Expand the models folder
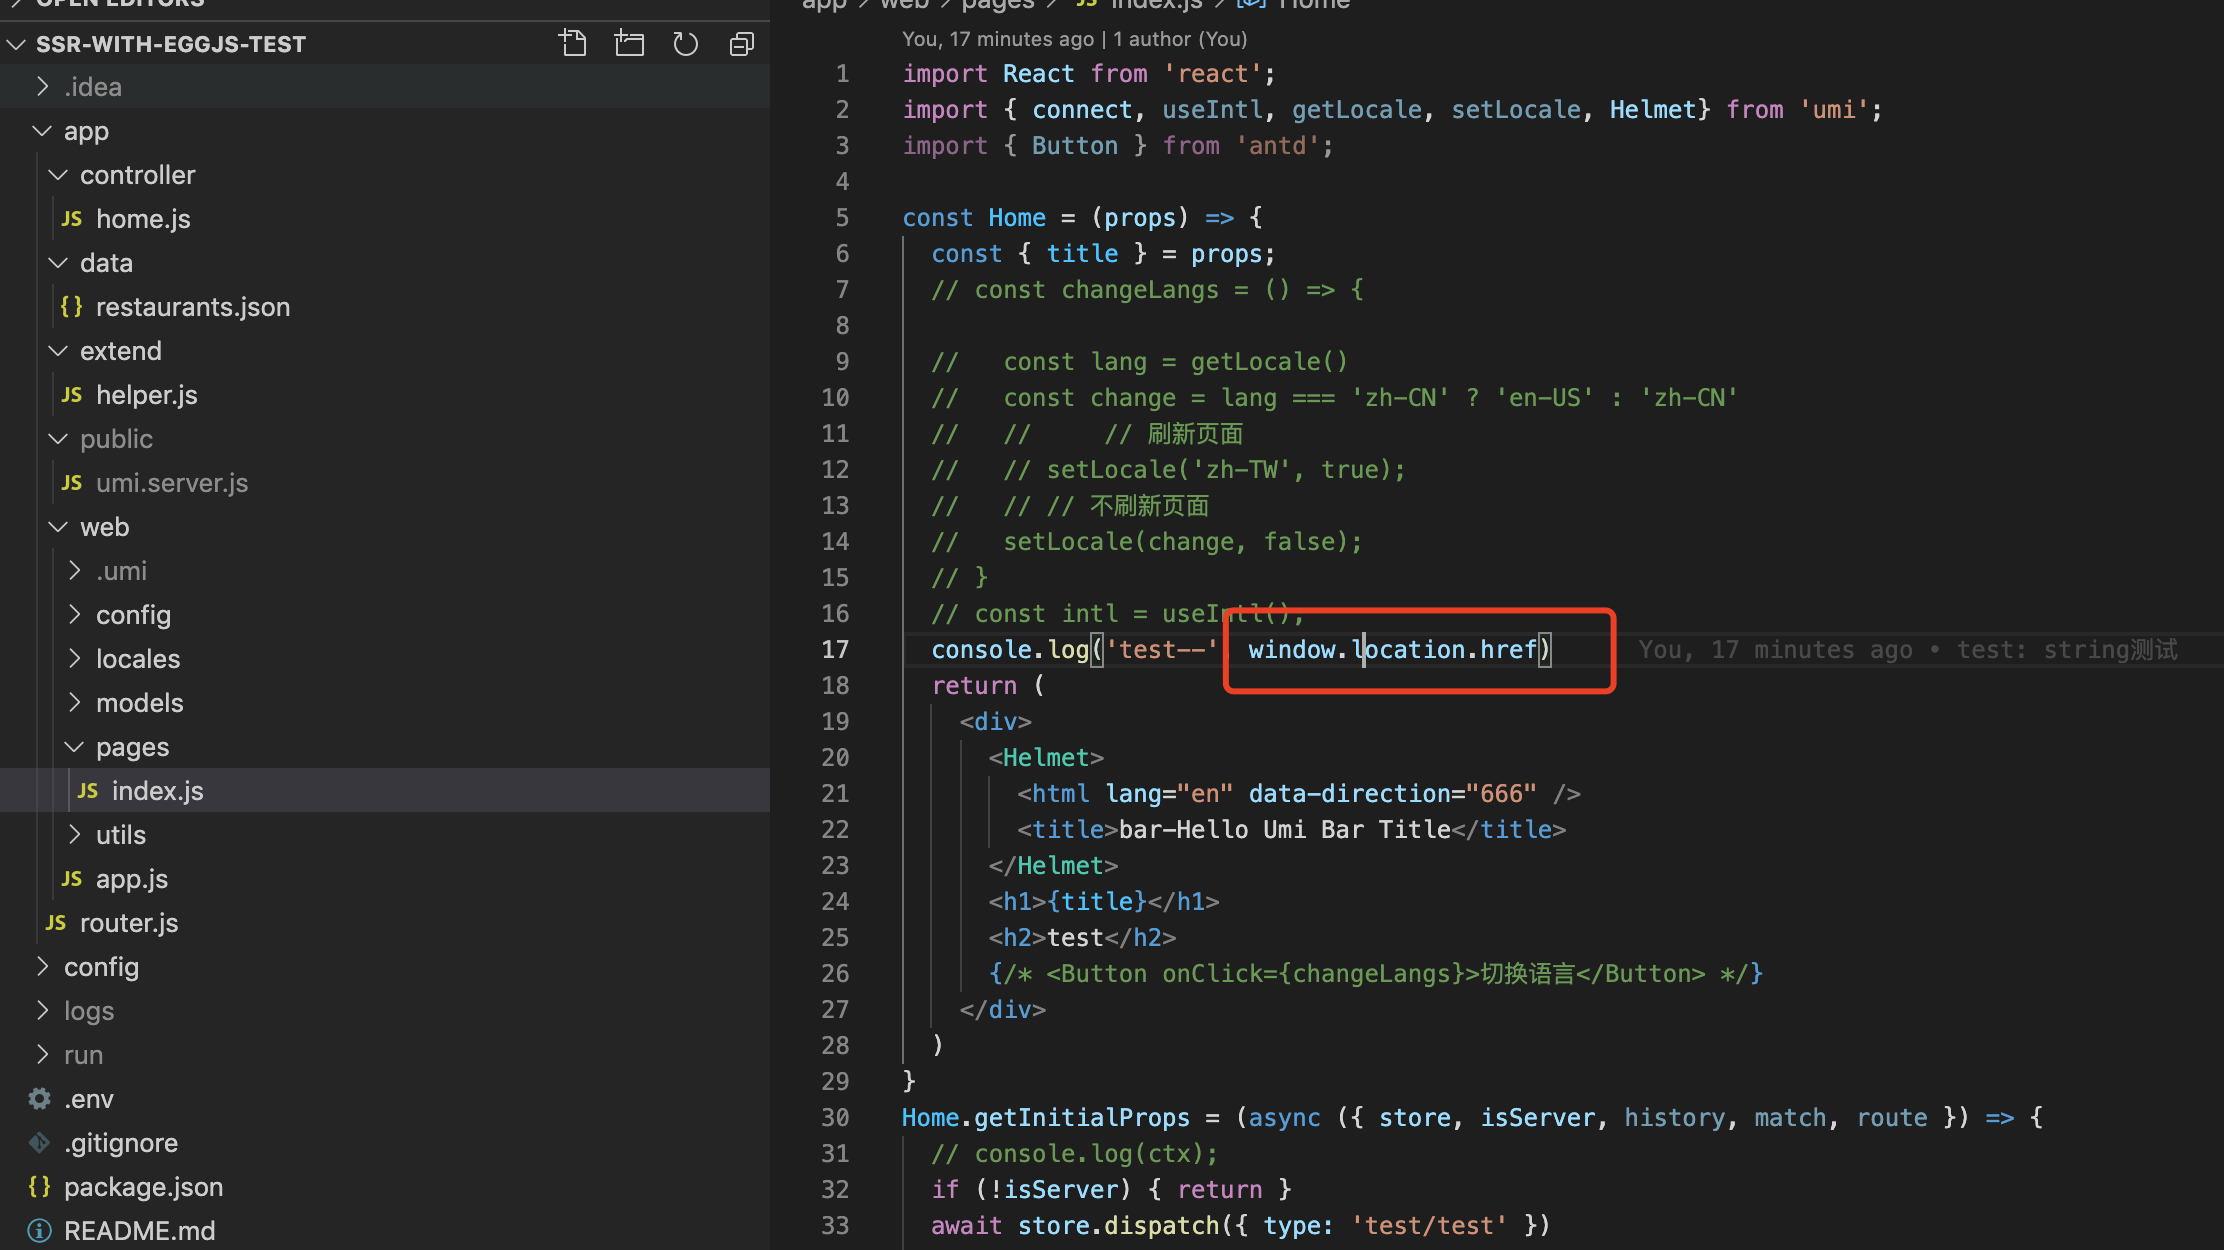This screenshot has width=2224, height=1250. (74, 702)
